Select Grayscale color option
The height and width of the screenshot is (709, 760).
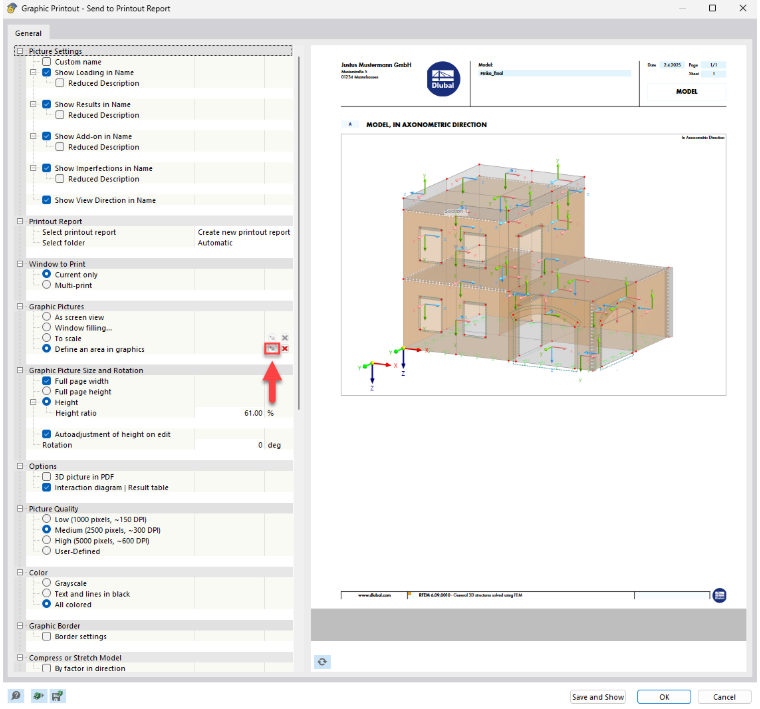tap(47, 583)
